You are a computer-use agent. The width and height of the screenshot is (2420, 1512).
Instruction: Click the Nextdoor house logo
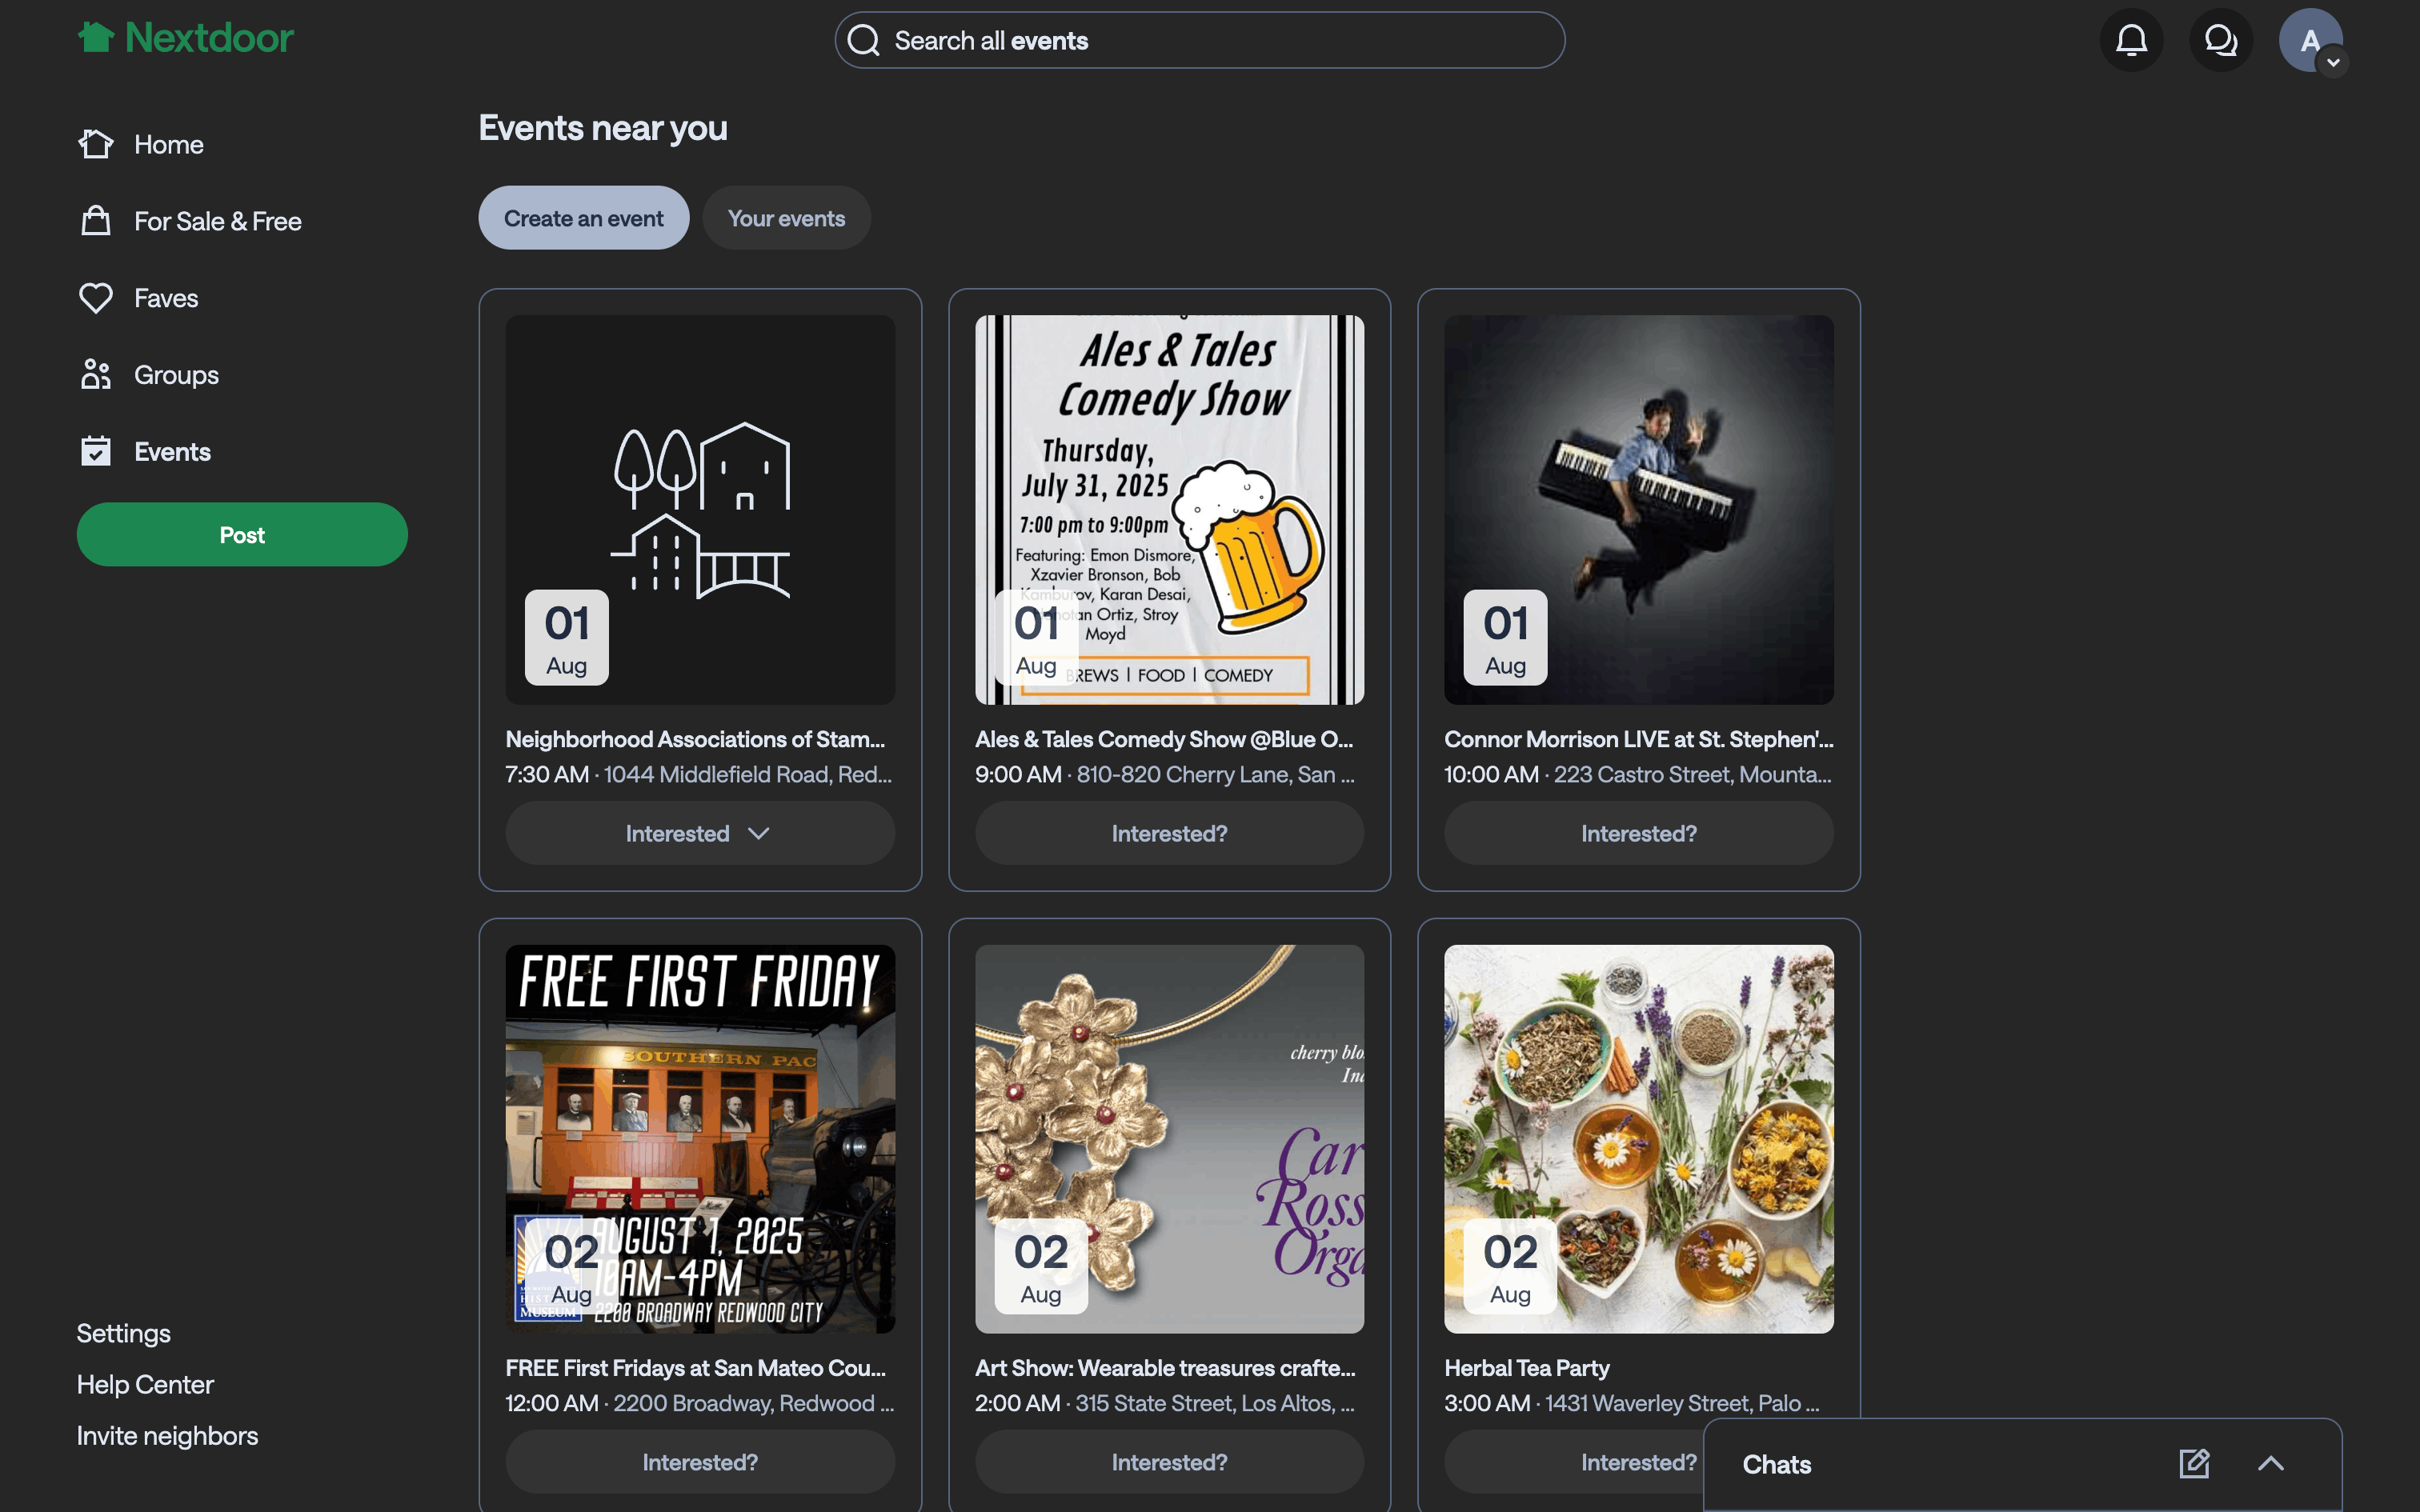pos(96,38)
